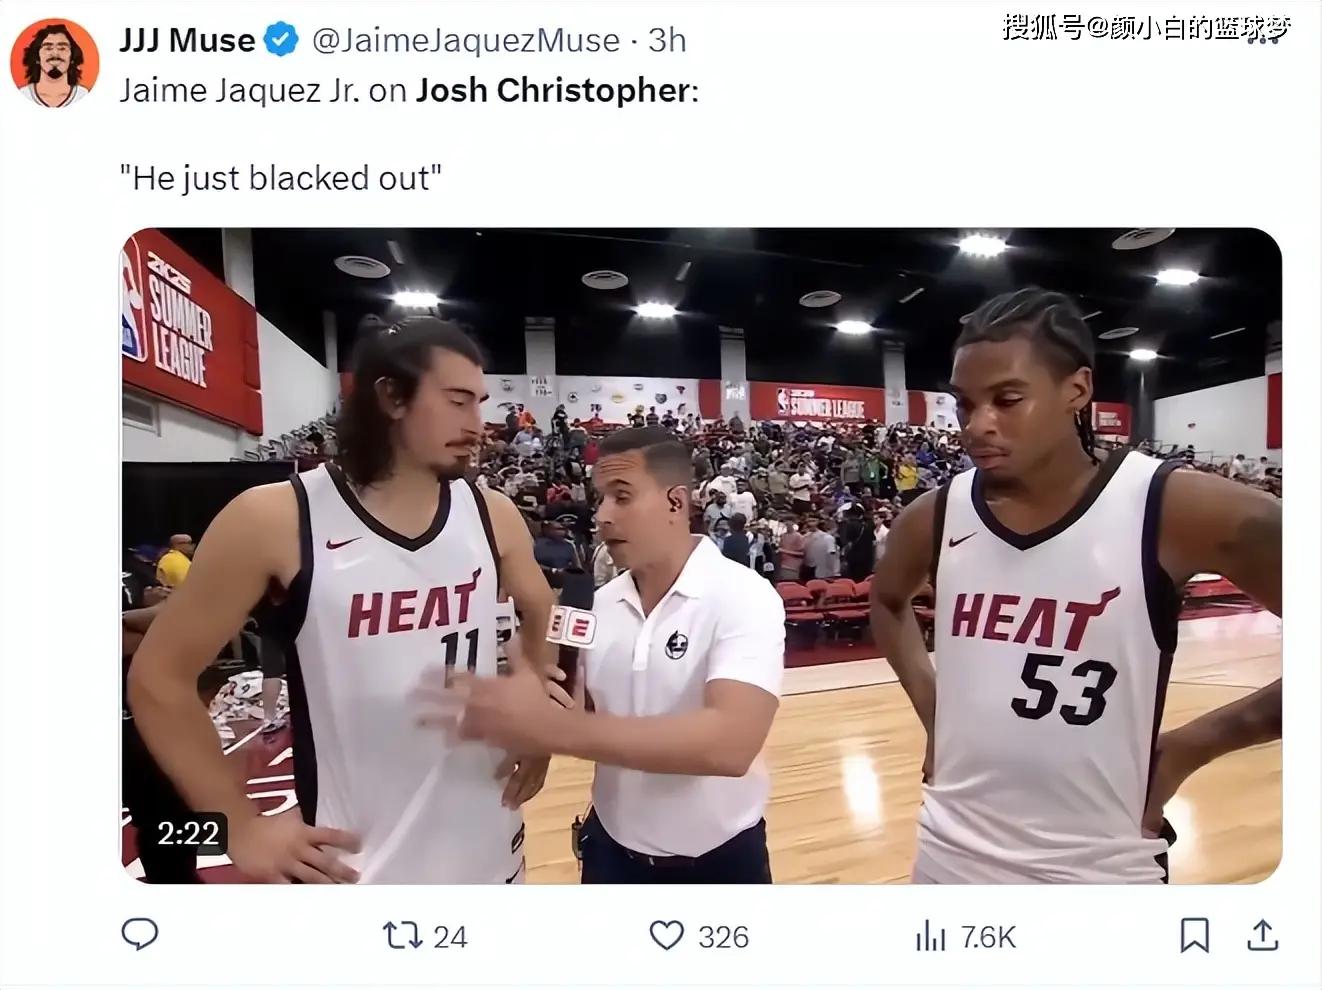Bookmark this post
This screenshot has height=990, width=1322.
(x=1194, y=935)
